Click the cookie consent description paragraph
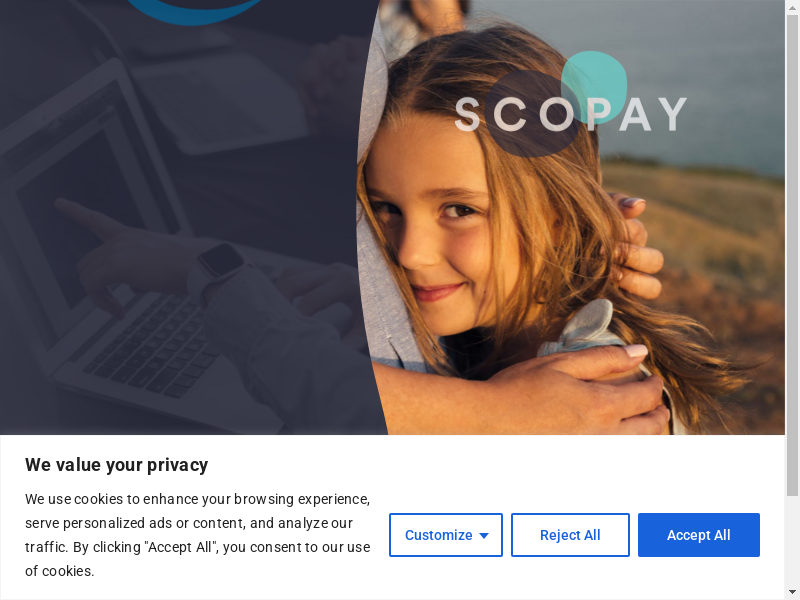Screen dimensions: 800x600 [x=198, y=535]
